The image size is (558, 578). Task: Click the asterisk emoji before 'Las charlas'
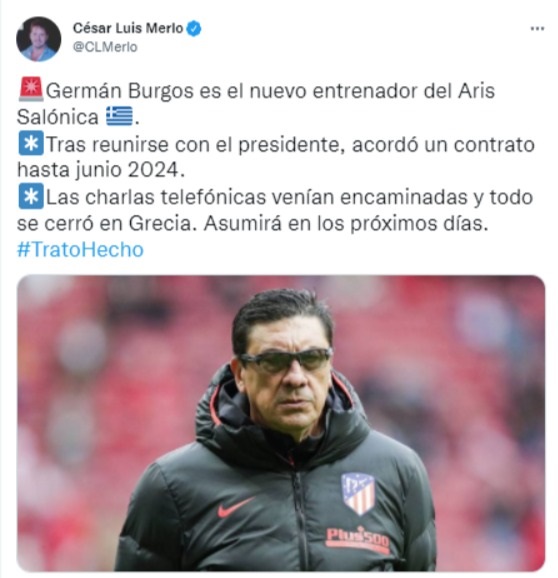(x=31, y=196)
